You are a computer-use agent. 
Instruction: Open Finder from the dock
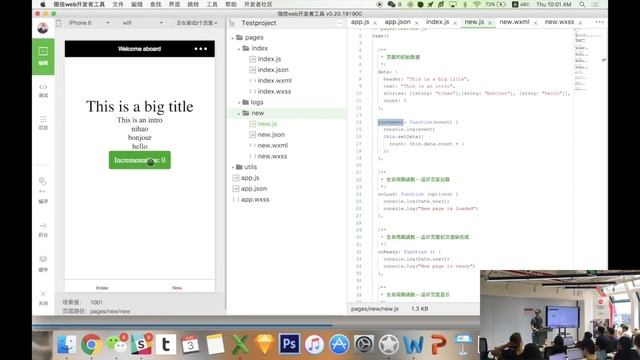pos(66,344)
